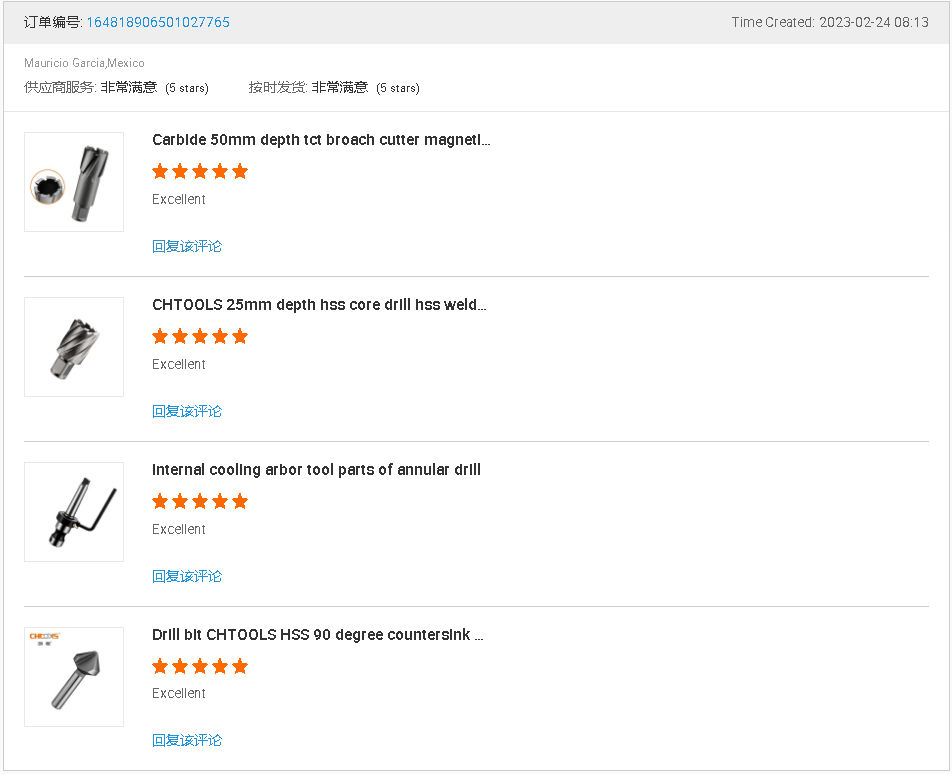Click 回复该评论 under the countersink drill bit

point(187,740)
